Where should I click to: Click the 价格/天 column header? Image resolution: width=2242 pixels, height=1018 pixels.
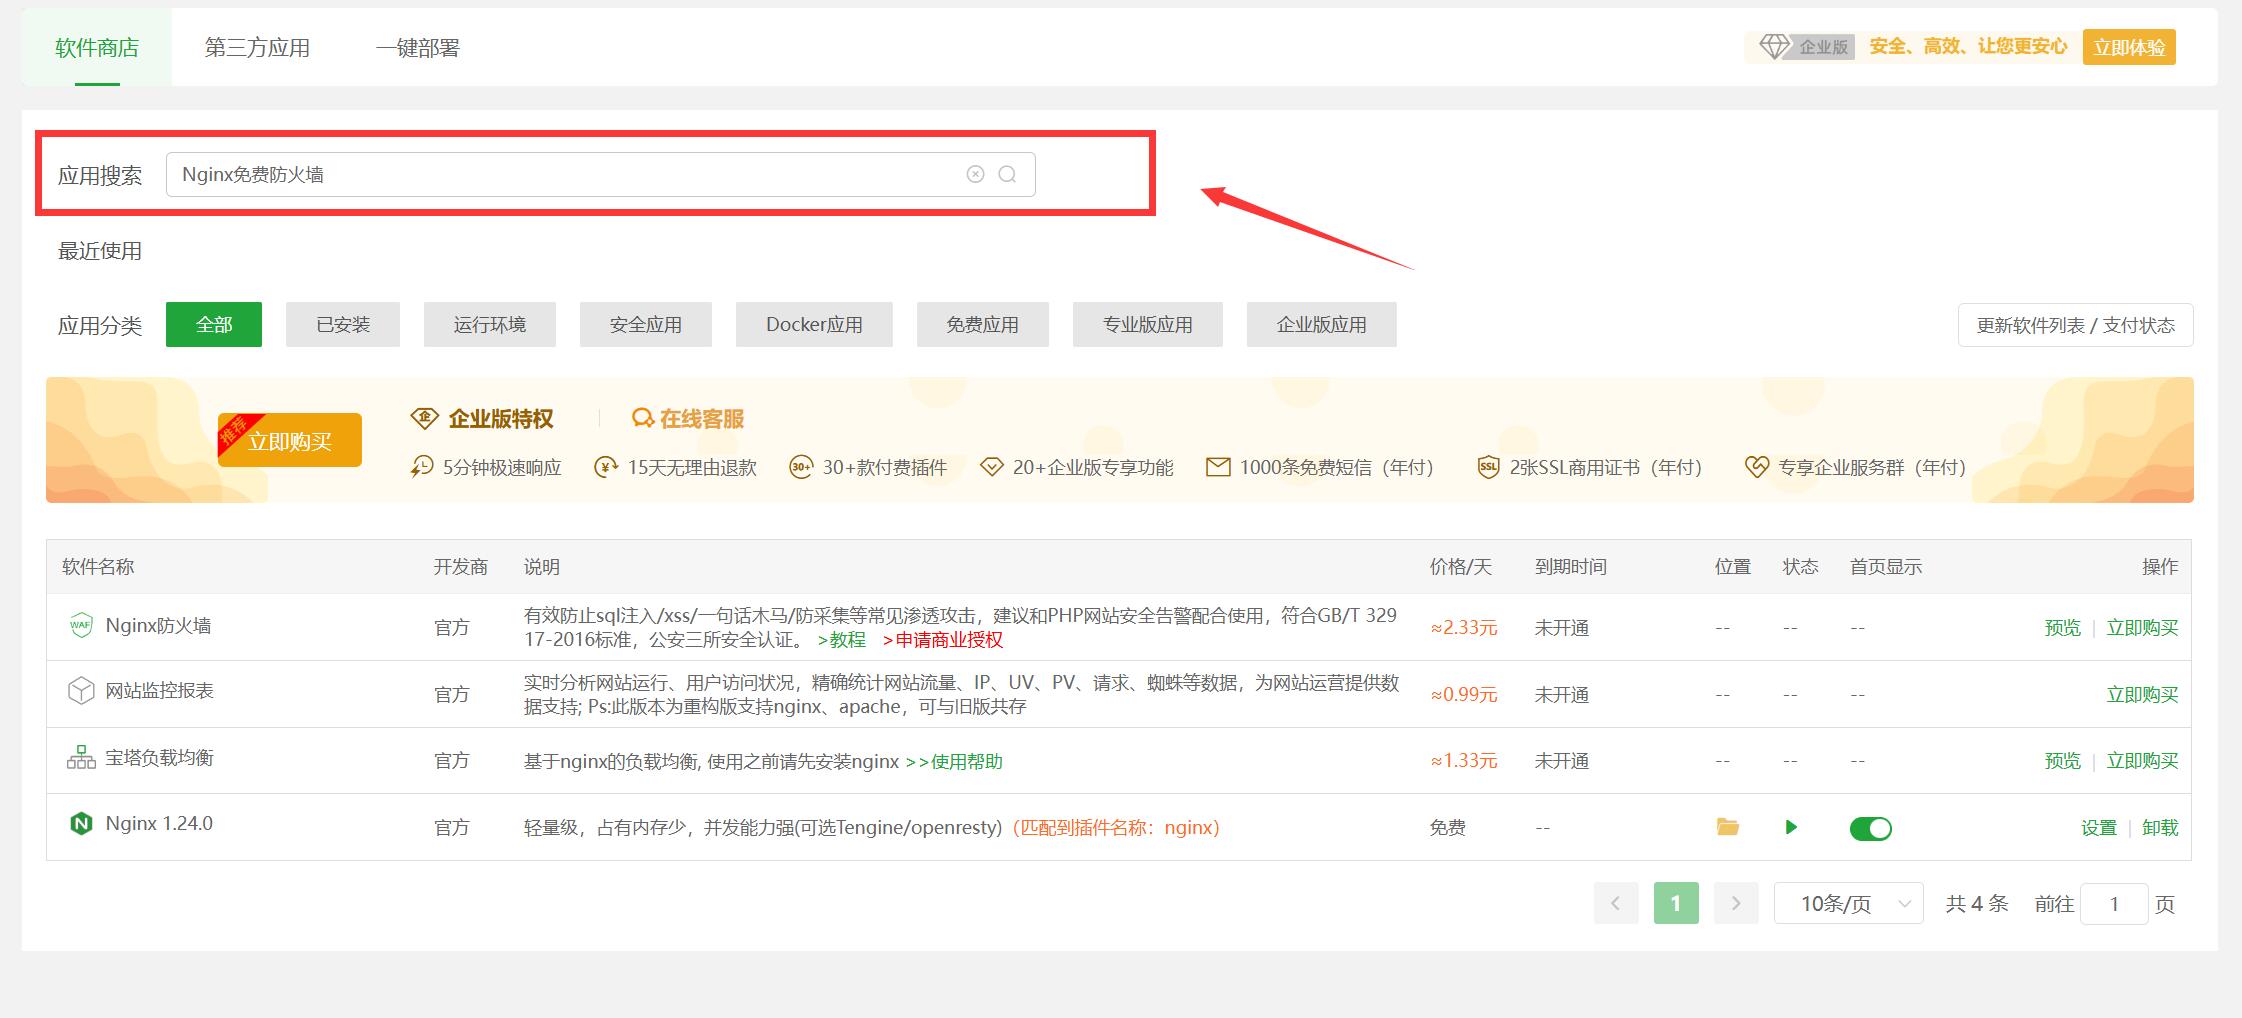click(1461, 567)
